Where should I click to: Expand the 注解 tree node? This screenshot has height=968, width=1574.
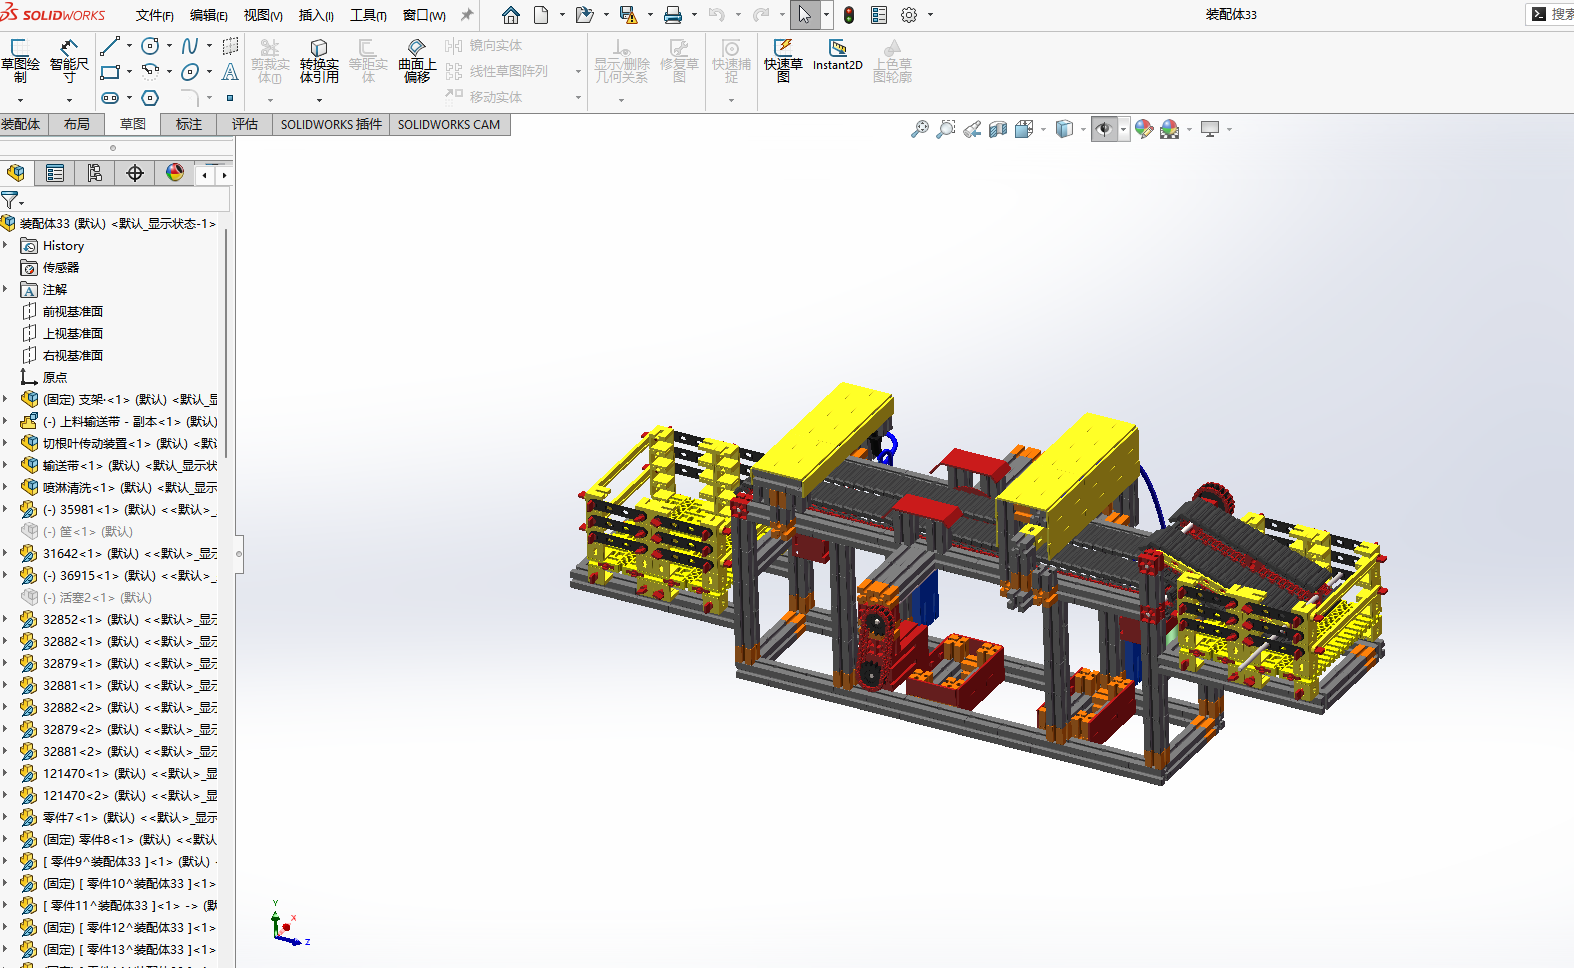(x=6, y=289)
